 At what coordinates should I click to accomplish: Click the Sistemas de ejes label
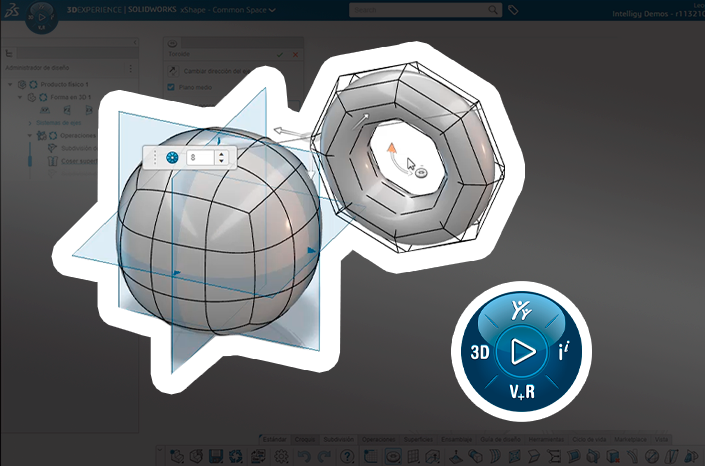click(x=58, y=123)
